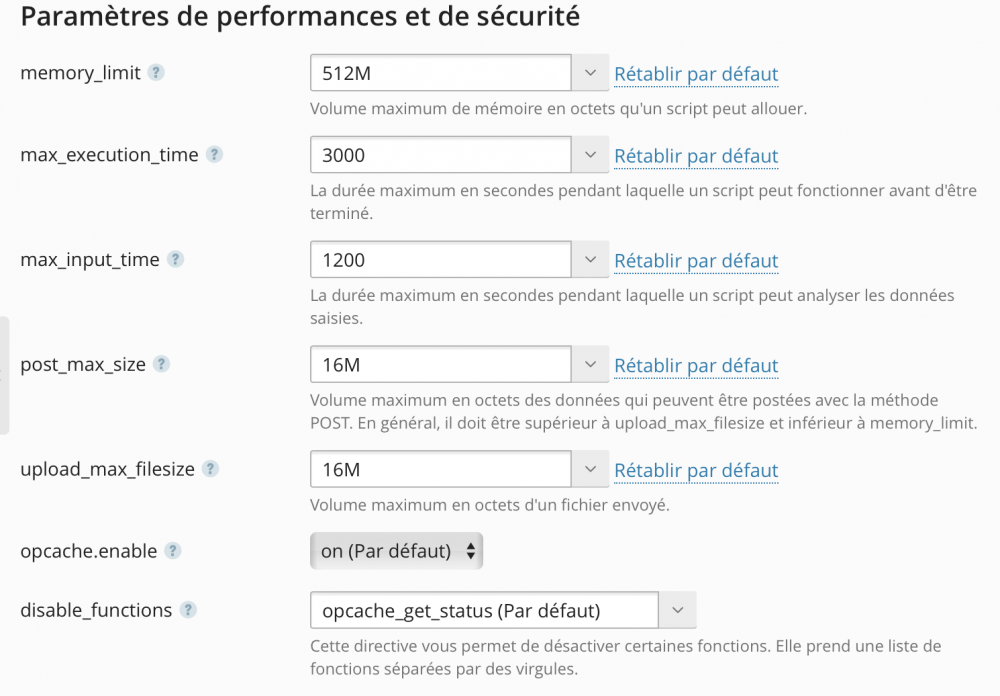1000x696 pixels.
Task: Expand the upload_max_filesize dropdown arrow
Action: (x=590, y=468)
